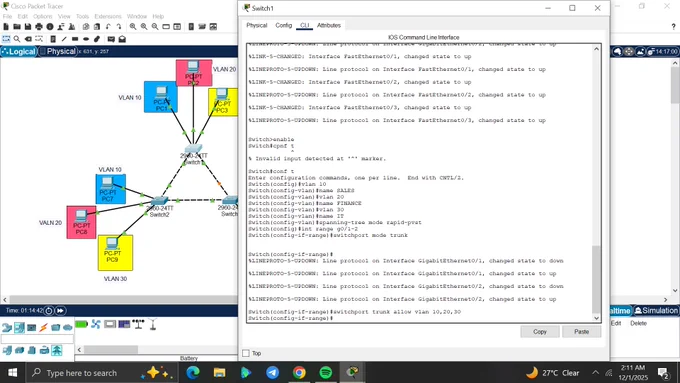This screenshot has width=680, height=383.
Task: Open the View menu
Action: pyautogui.click(x=64, y=16)
